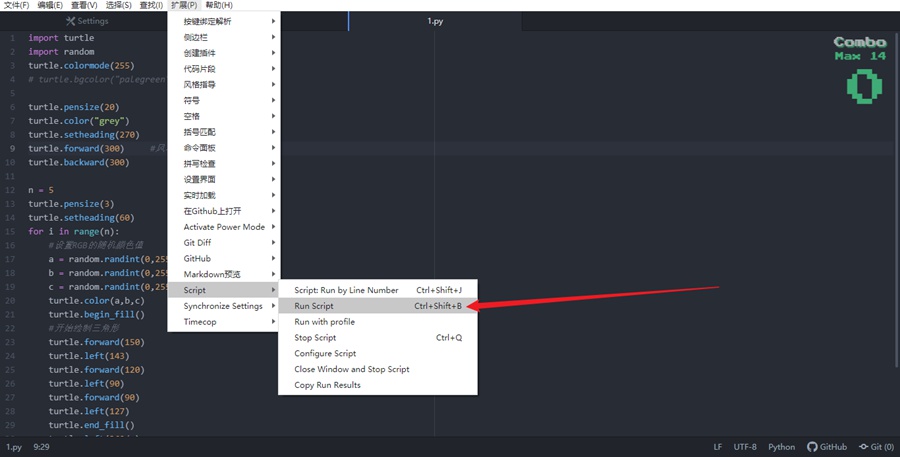Choose Run with profile
This screenshot has height=457, width=900.
(324, 322)
